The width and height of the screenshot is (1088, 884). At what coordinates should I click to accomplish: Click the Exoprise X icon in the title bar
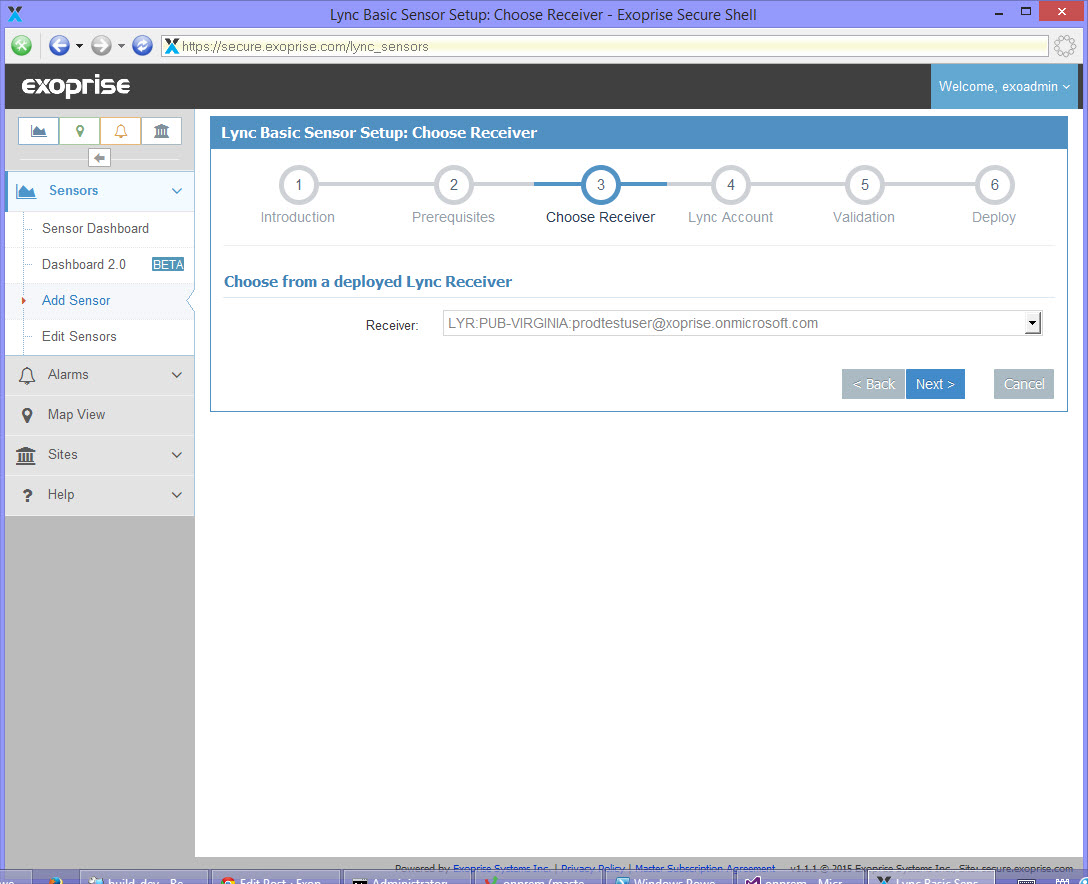click(x=15, y=14)
